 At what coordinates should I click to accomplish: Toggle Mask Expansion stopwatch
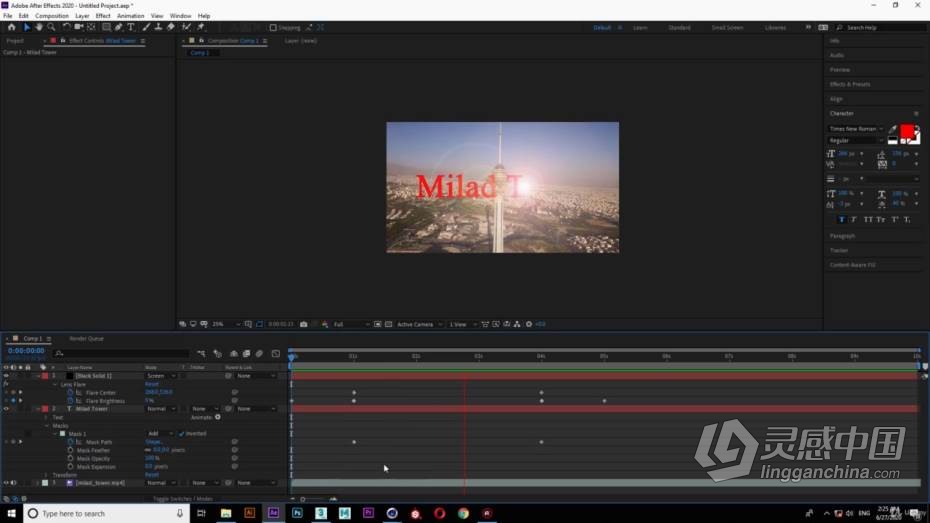click(70, 467)
